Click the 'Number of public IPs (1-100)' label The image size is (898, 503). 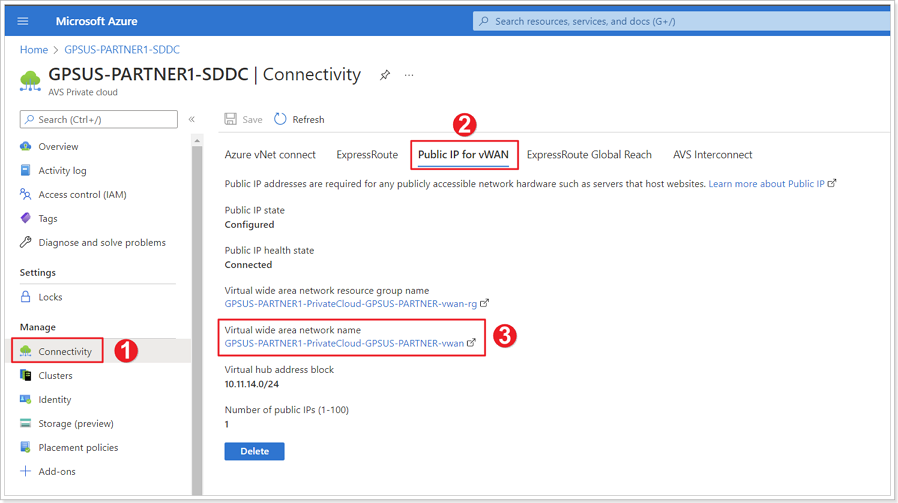click(x=286, y=410)
